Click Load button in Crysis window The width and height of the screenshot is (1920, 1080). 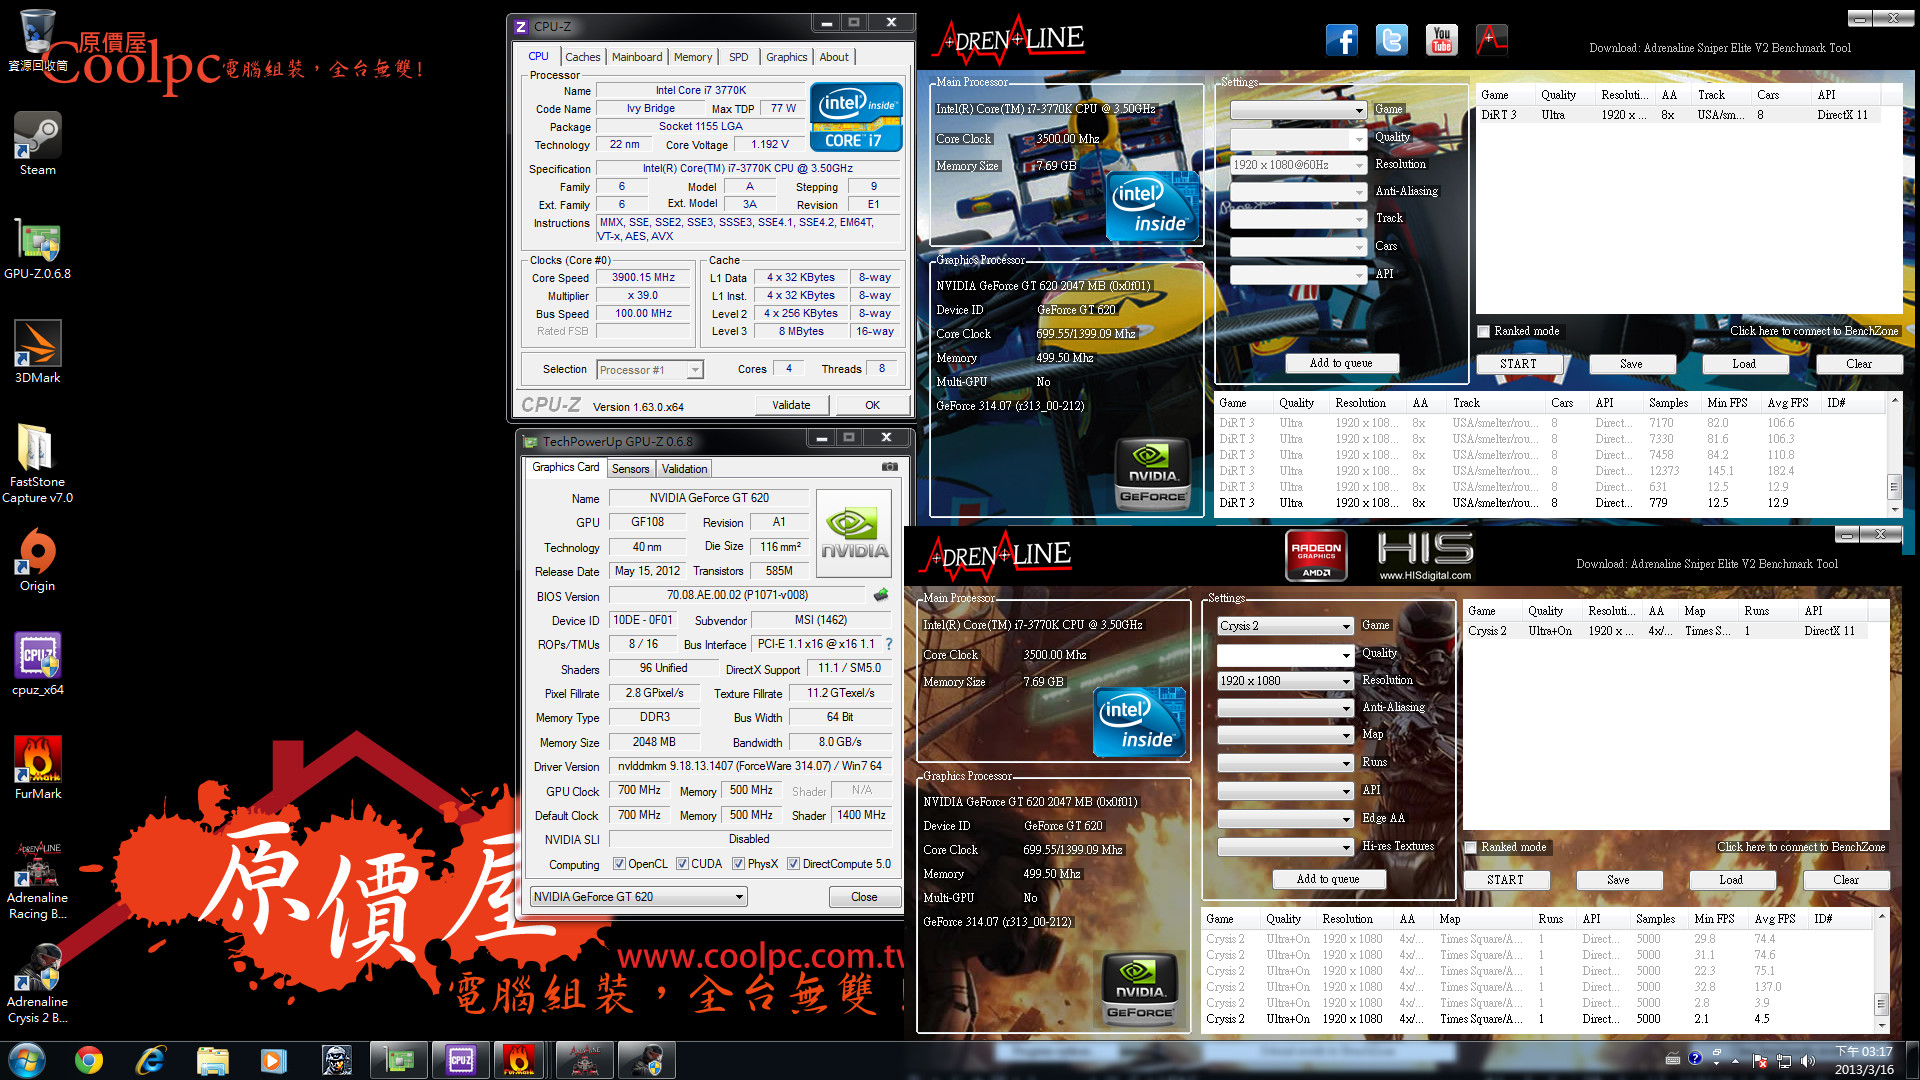[x=1731, y=880]
